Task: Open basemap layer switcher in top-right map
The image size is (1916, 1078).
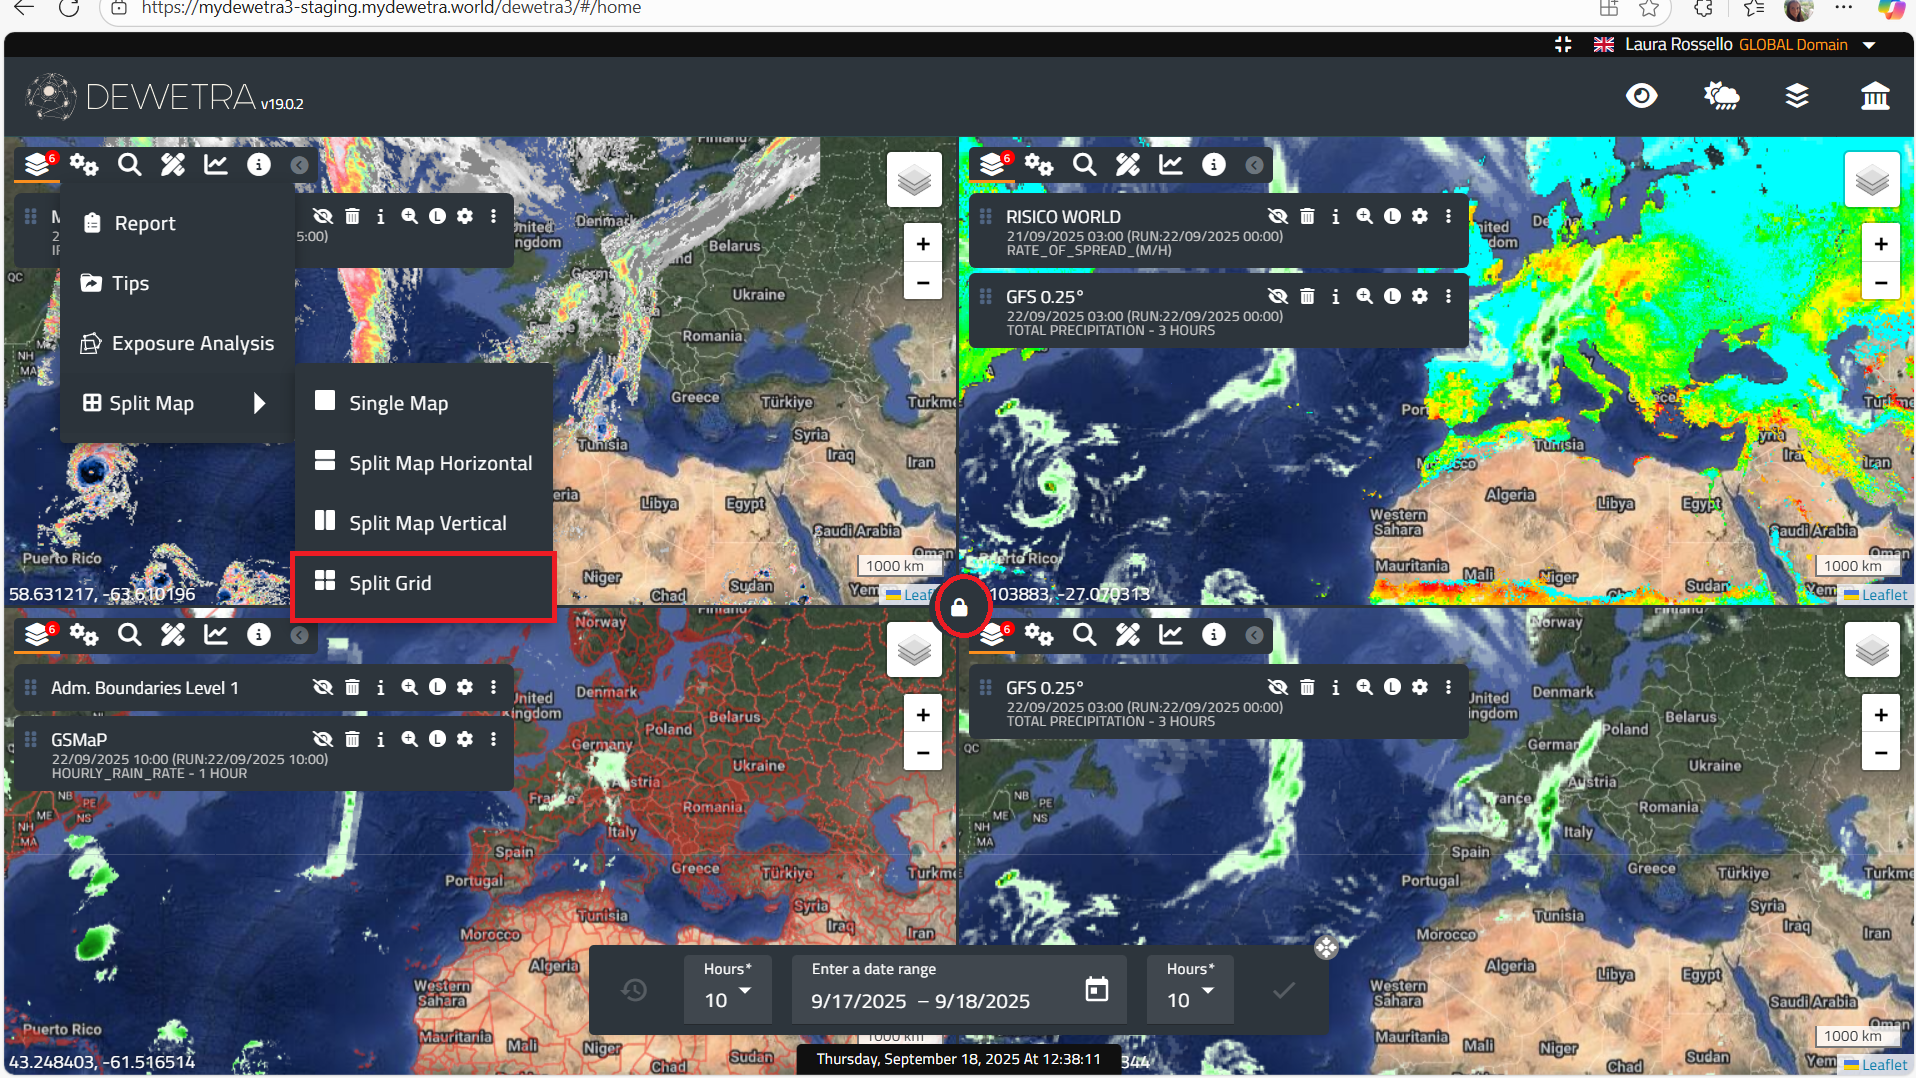Action: coord(1871,180)
